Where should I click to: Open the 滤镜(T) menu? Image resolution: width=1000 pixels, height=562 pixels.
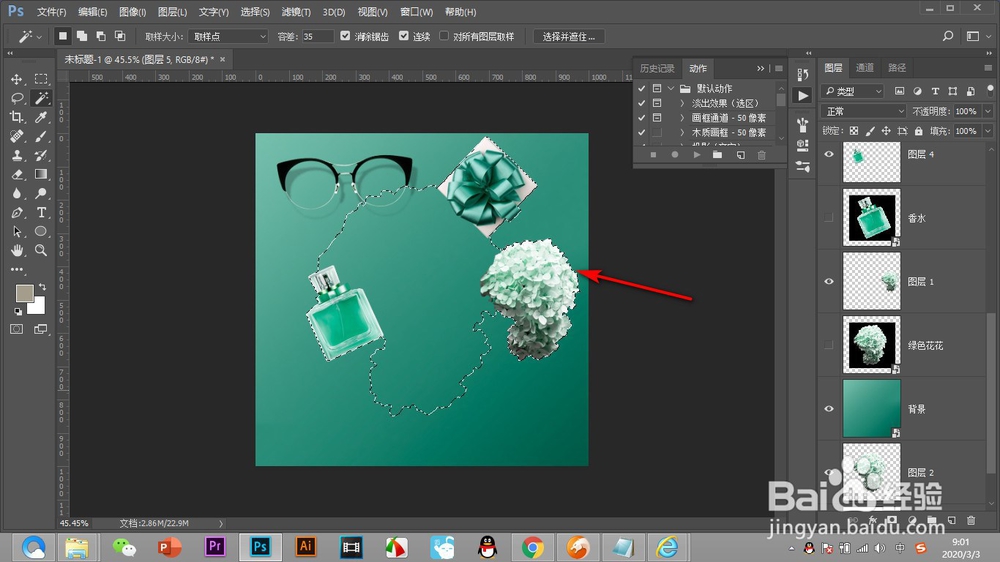(296, 11)
